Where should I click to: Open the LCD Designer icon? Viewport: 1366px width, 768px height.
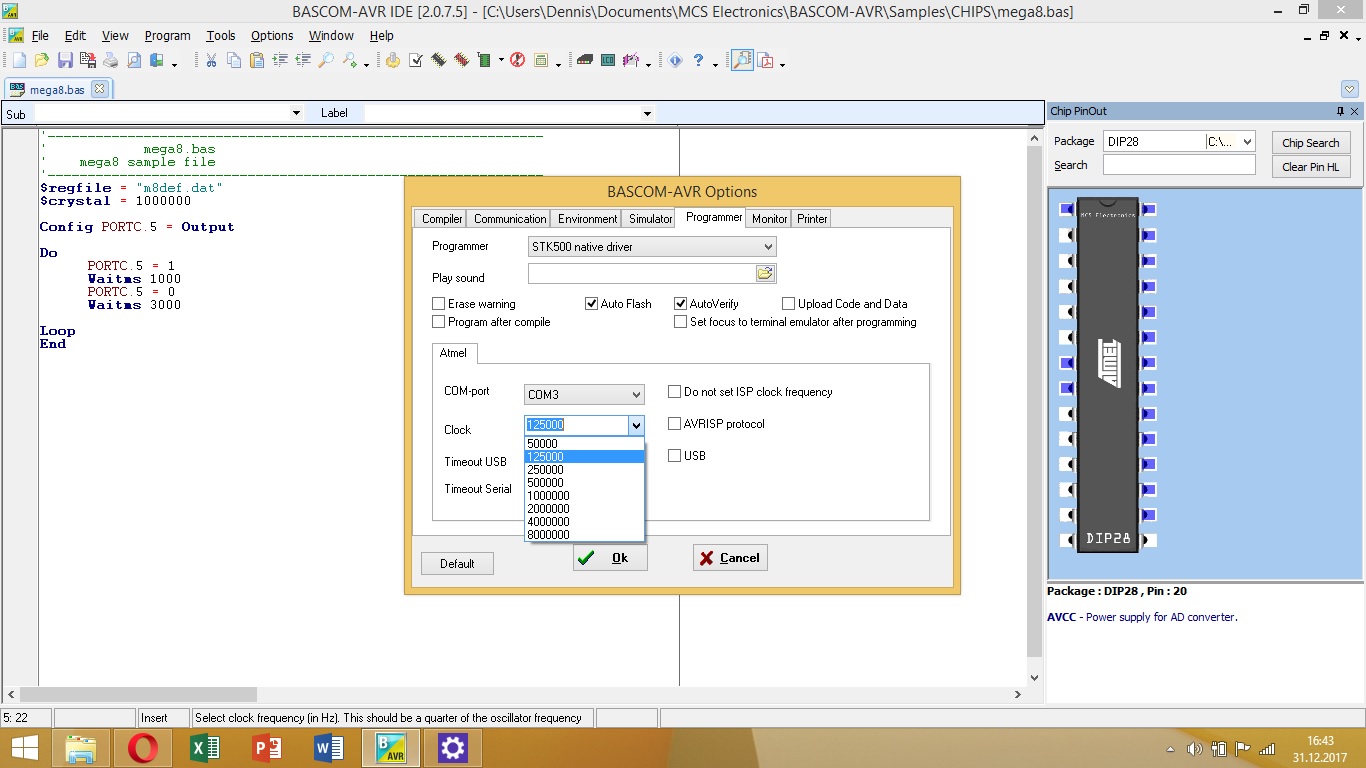(608, 61)
